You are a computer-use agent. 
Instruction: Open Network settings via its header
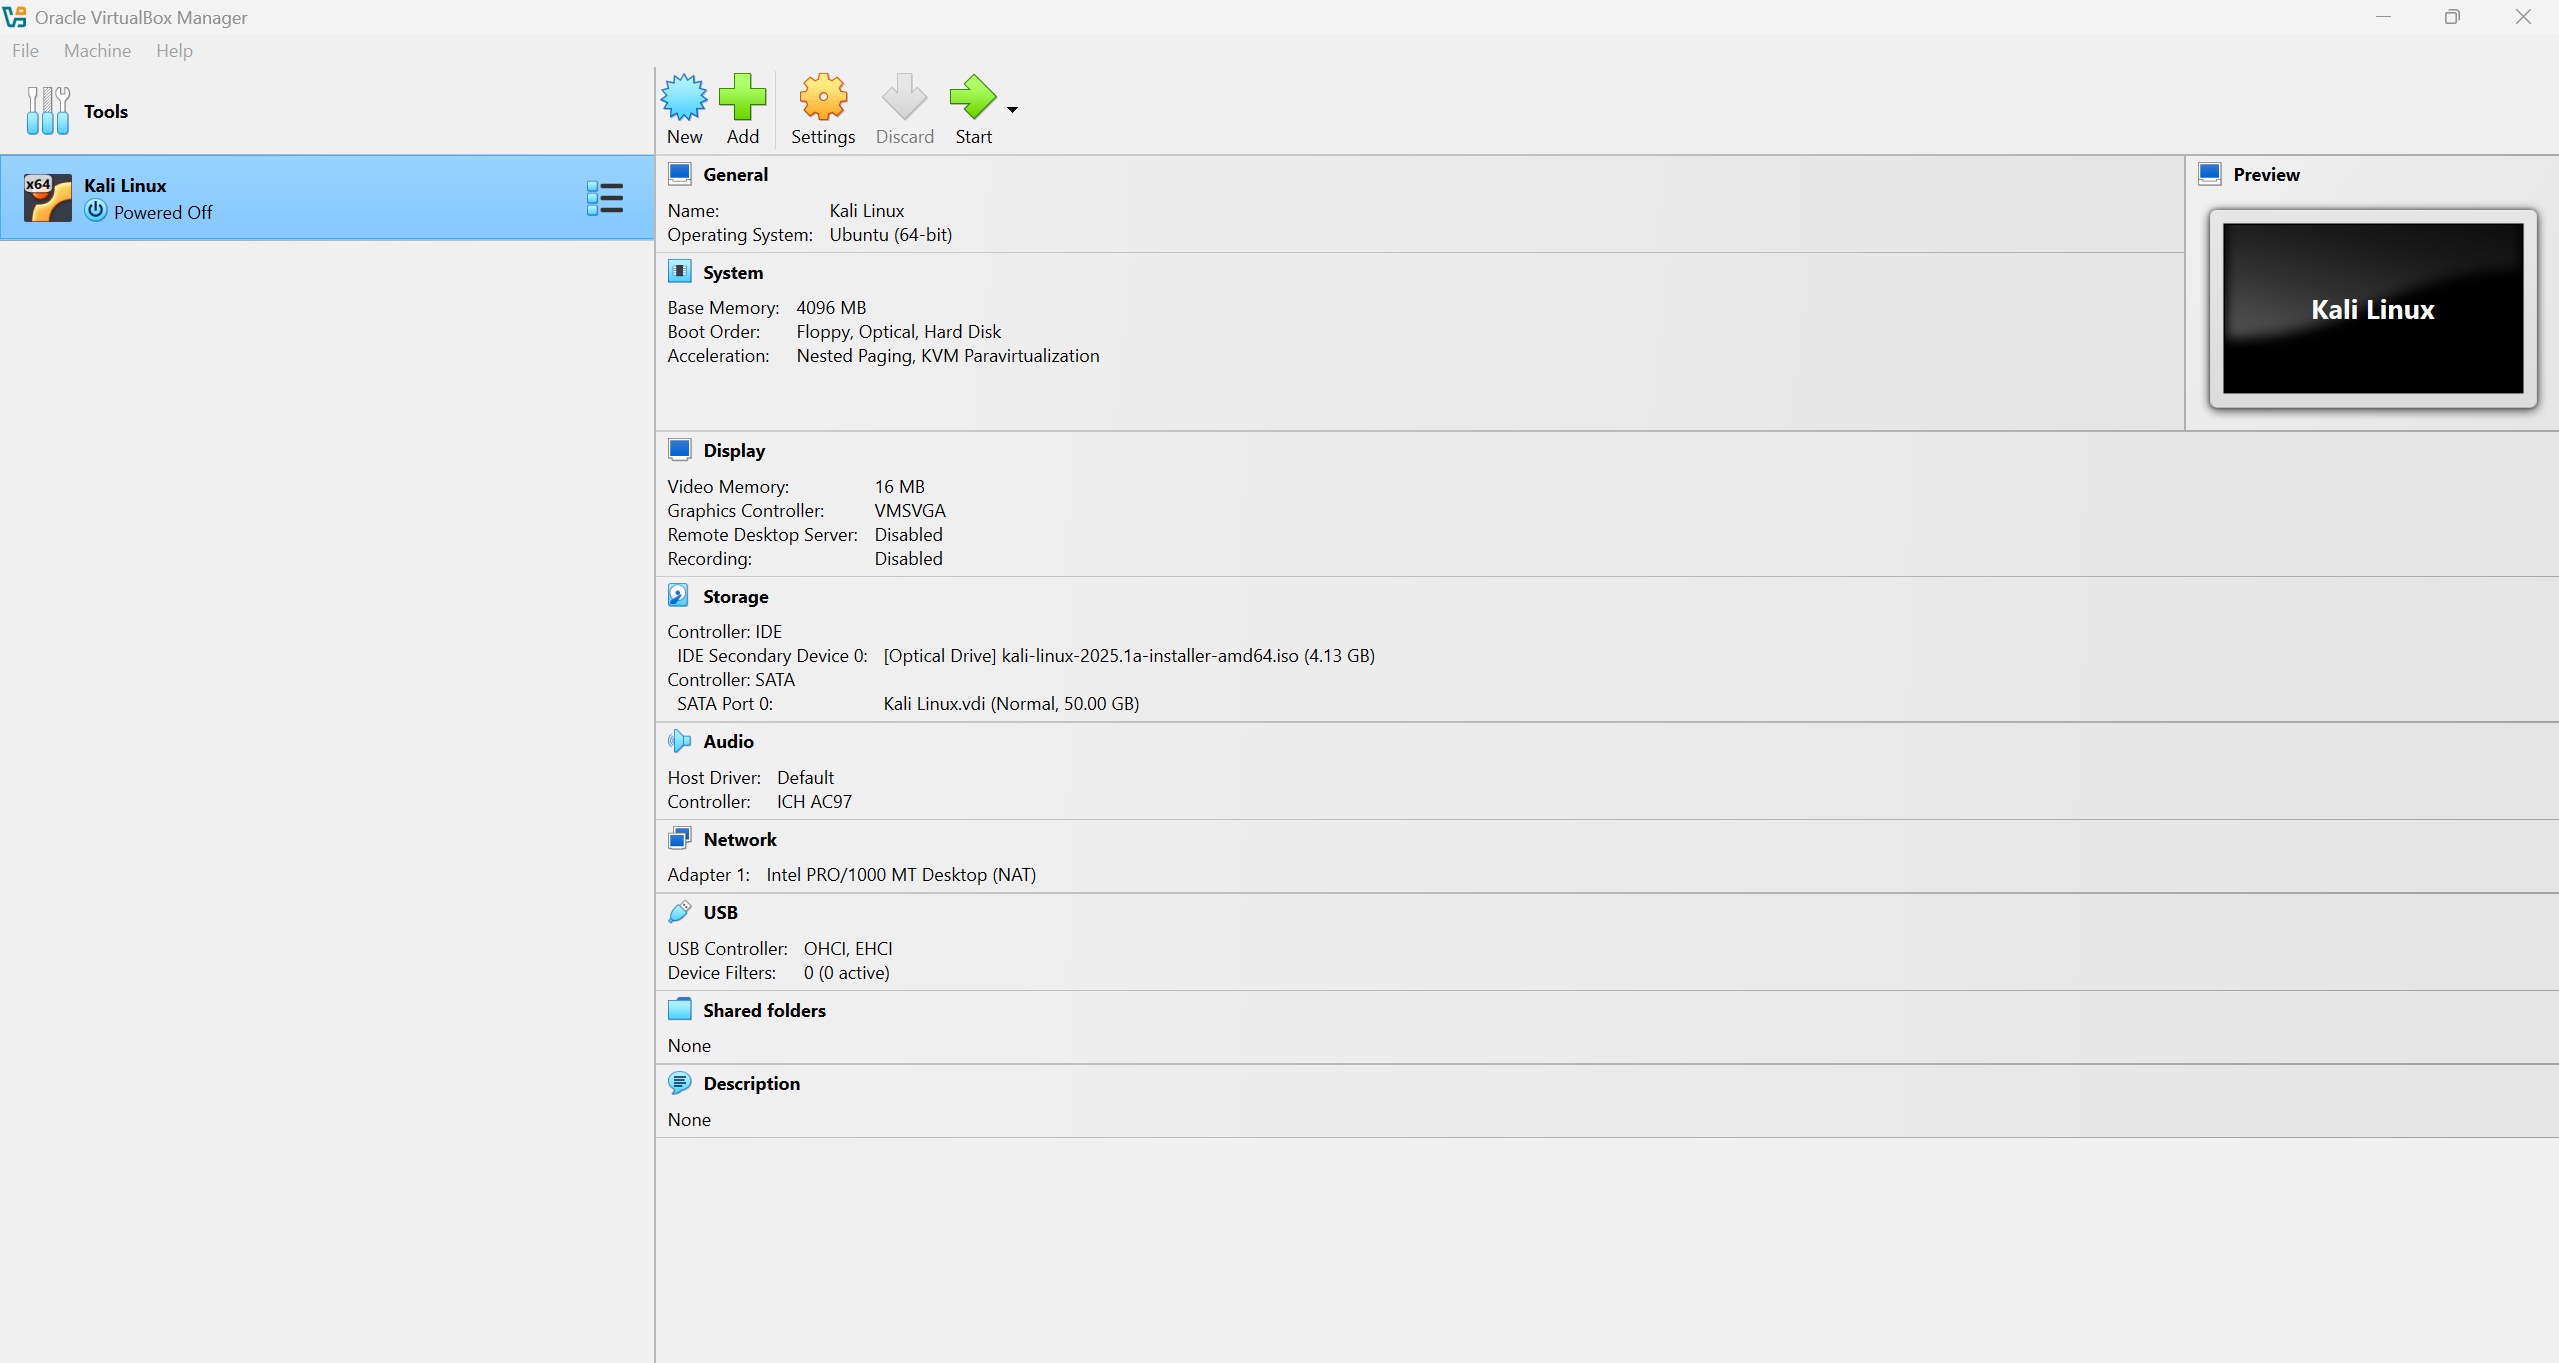point(739,839)
